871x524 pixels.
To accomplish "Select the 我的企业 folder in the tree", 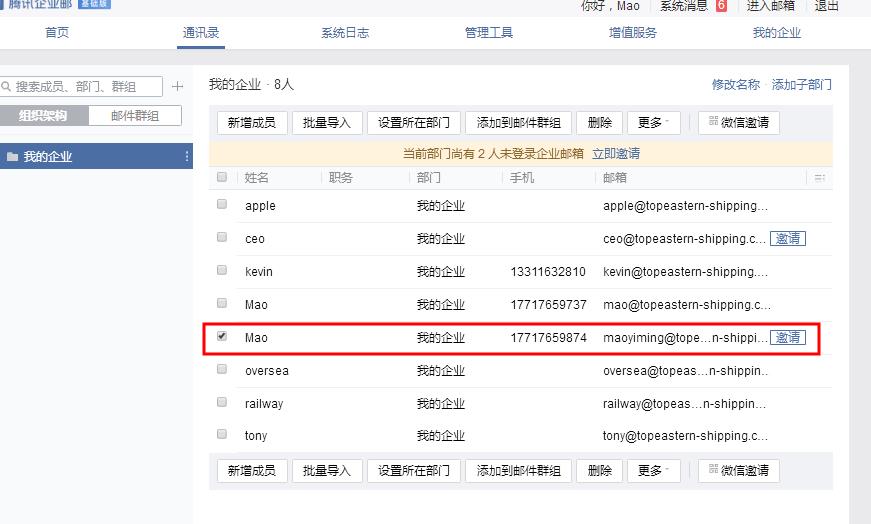I will click(x=48, y=157).
